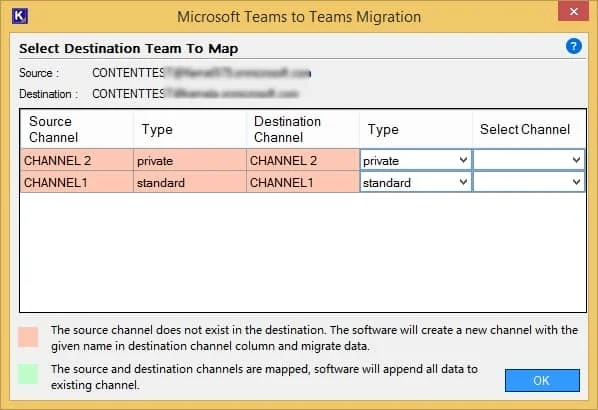Viewport: 598px width, 410px height.
Task: Click the Source Channel column header
Action: tap(77, 129)
